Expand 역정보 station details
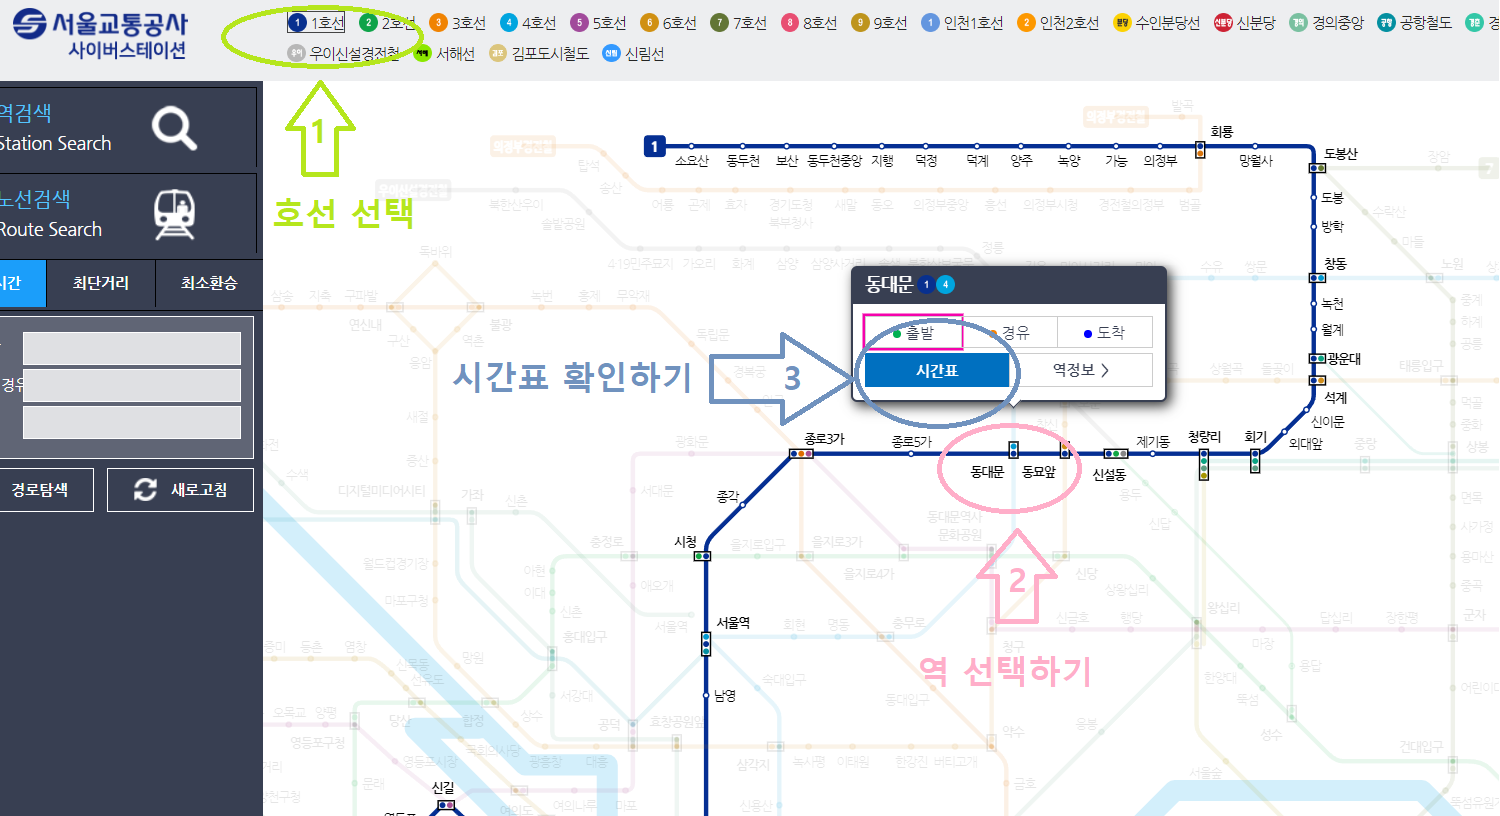This screenshot has width=1500, height=816. 1078,370
